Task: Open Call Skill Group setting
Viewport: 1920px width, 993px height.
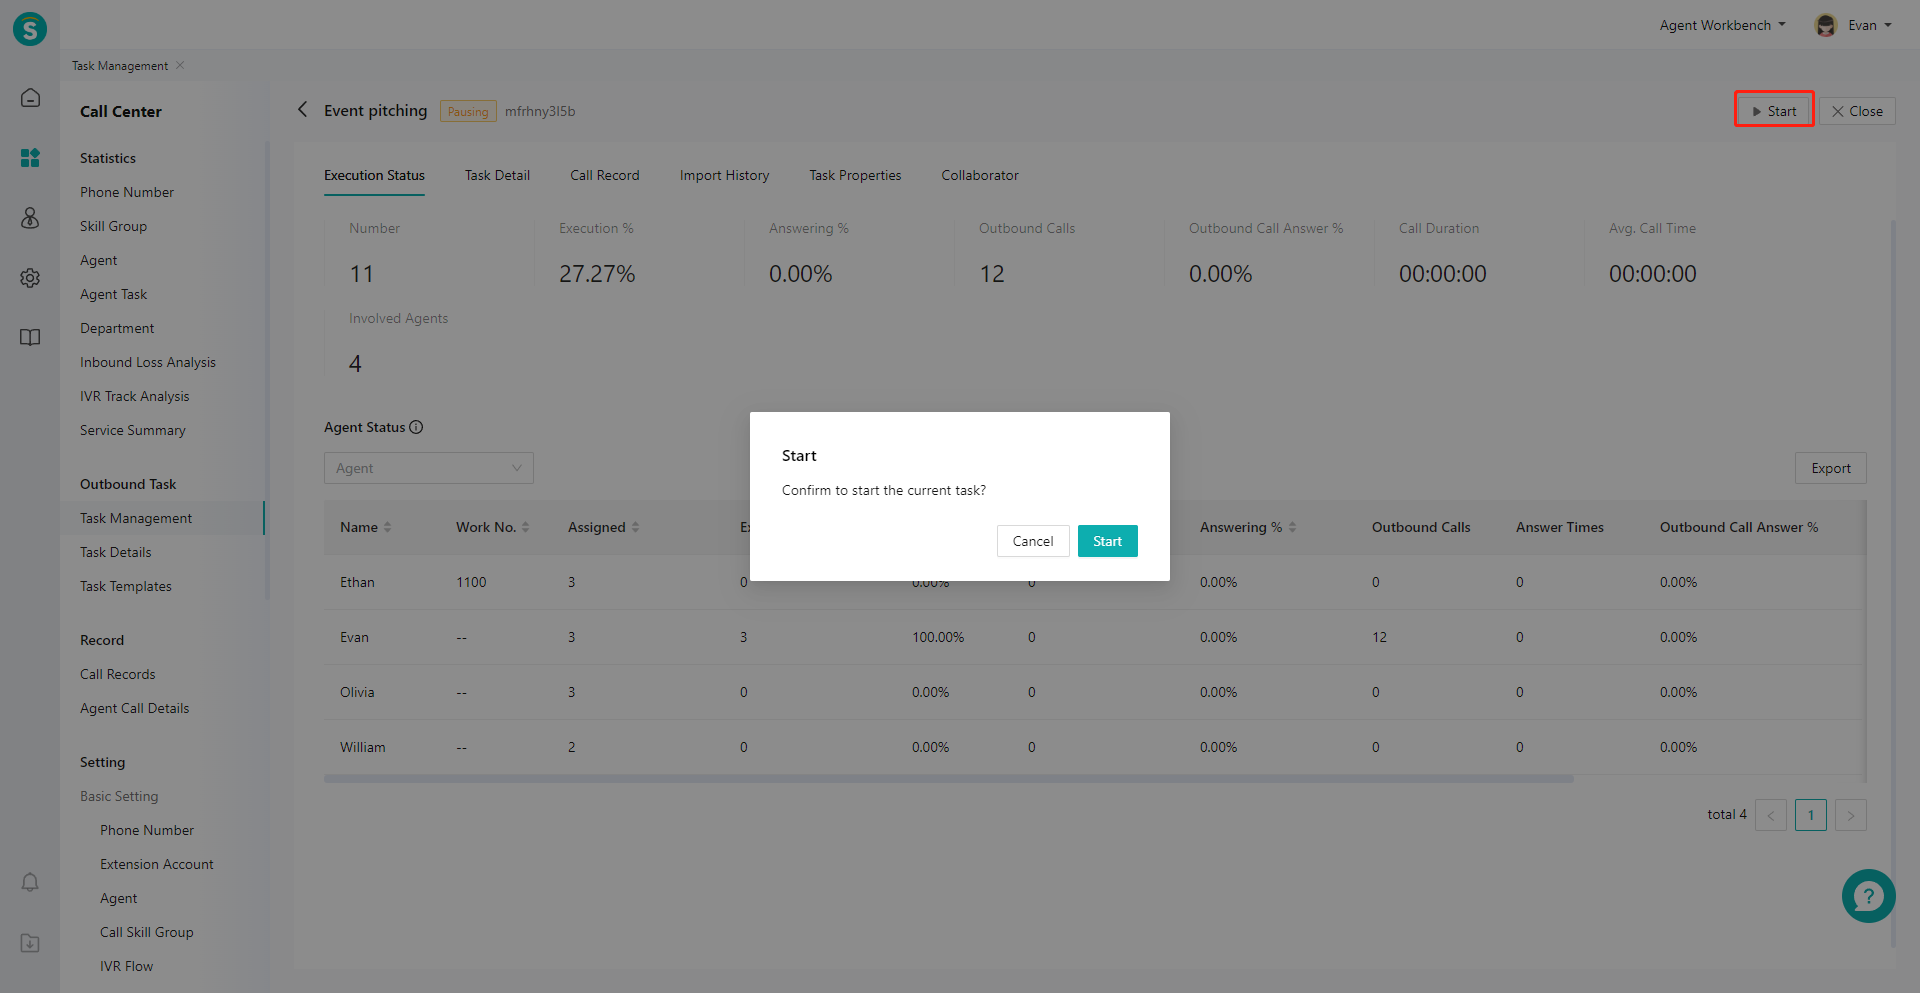Action: point(147,932)
